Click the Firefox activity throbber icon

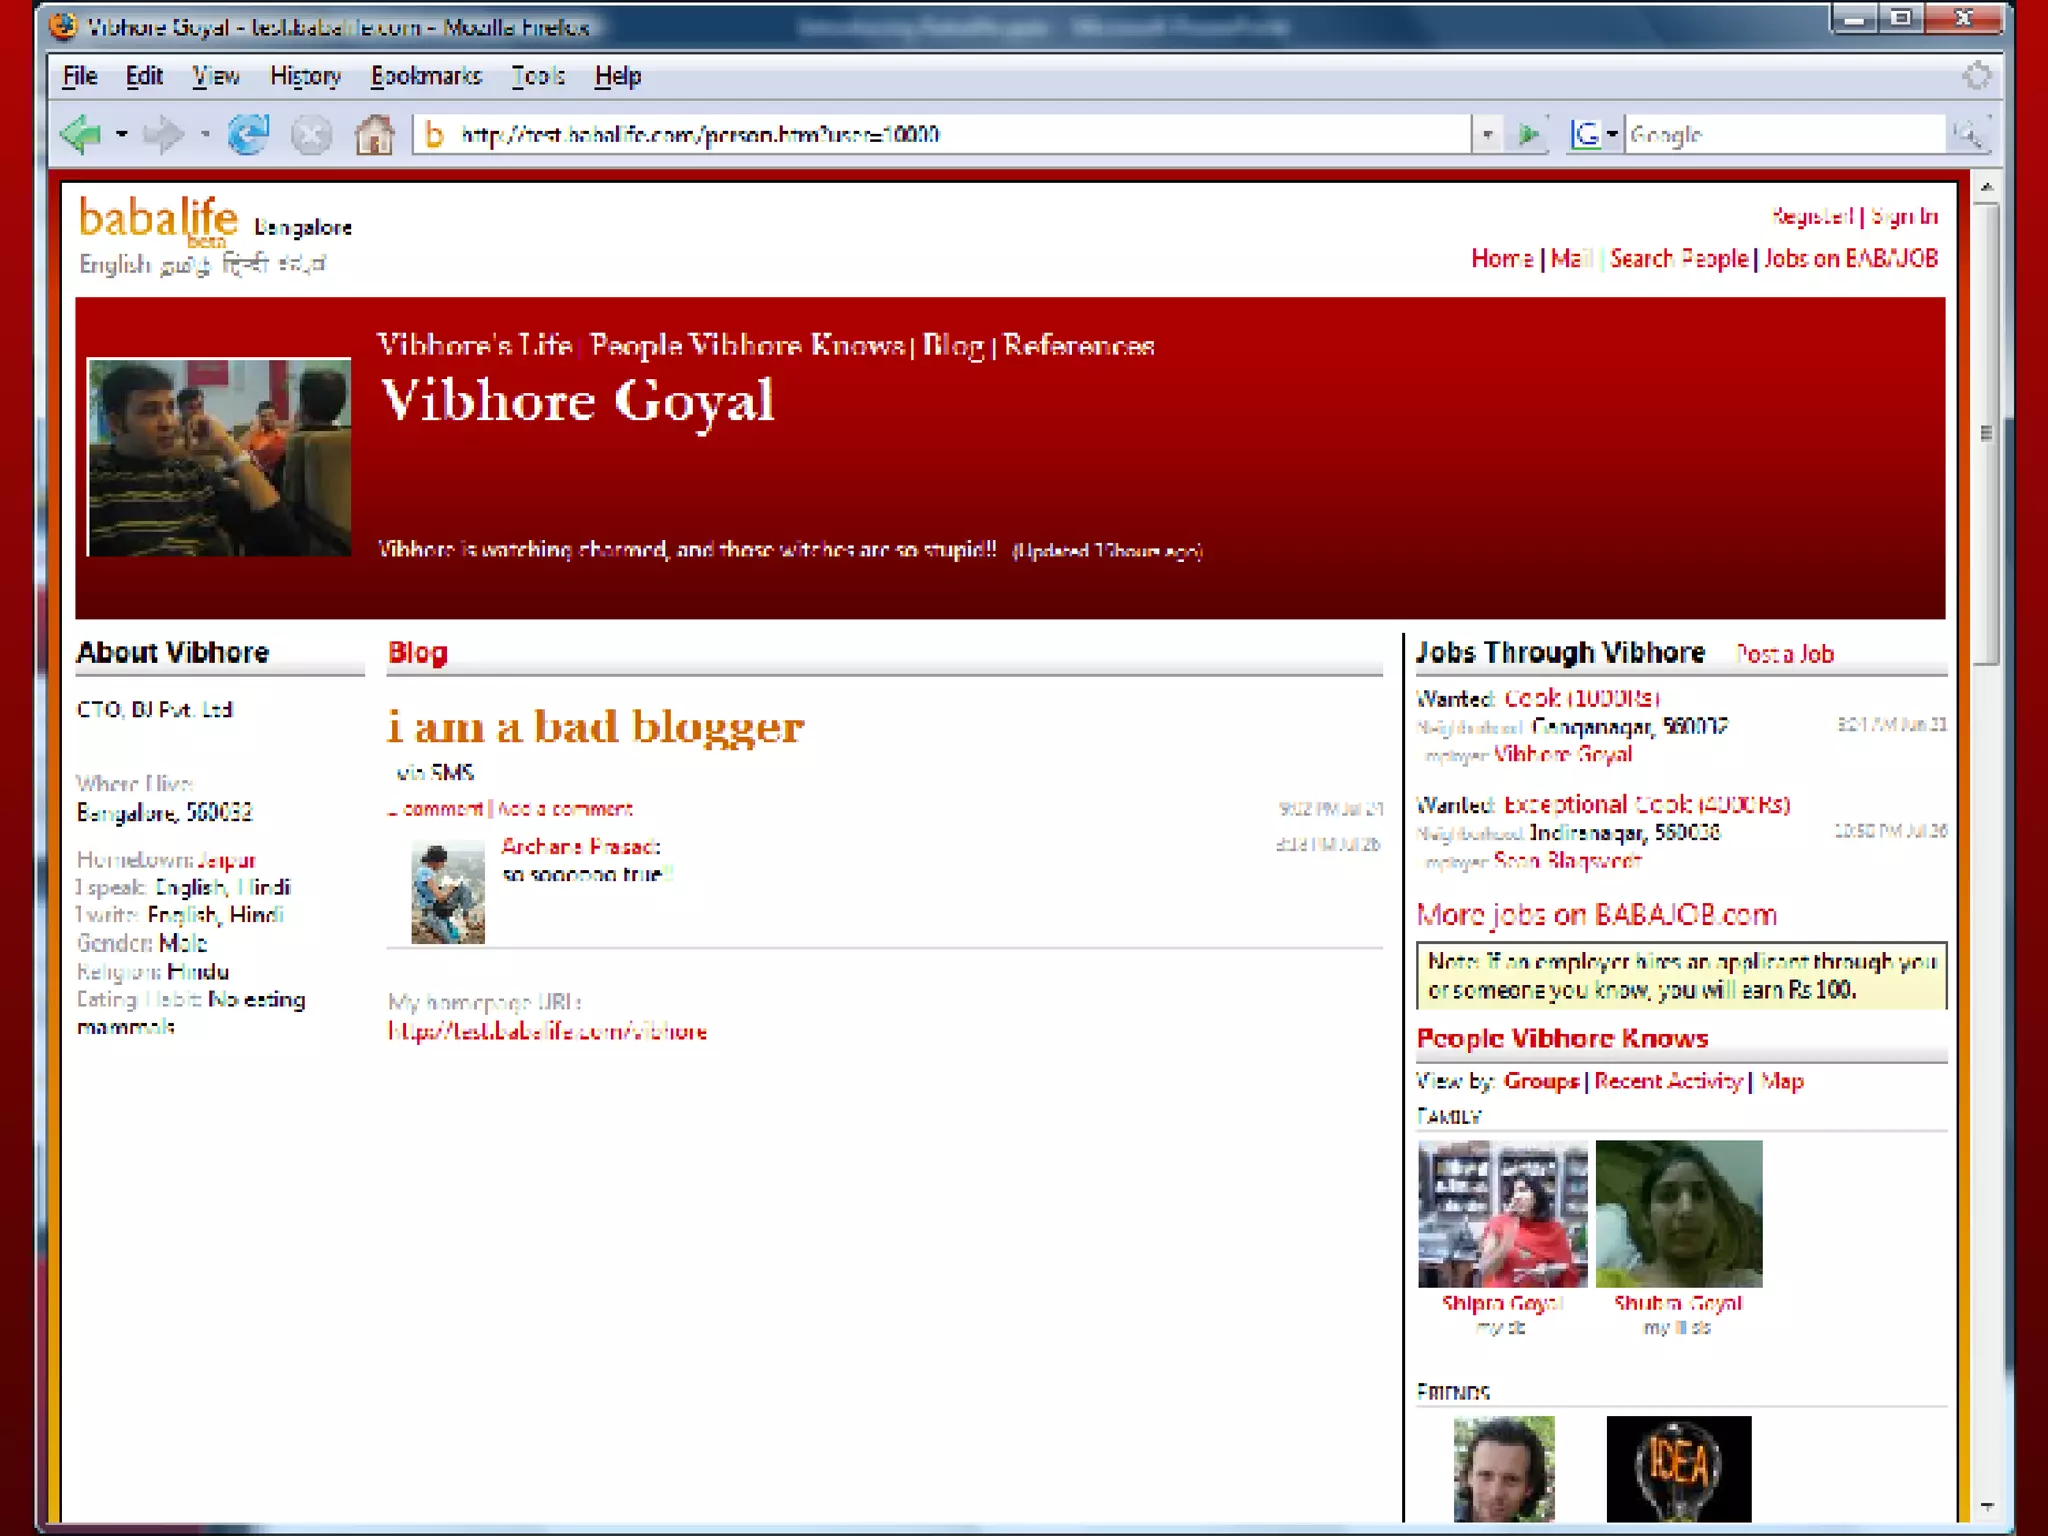[1976, 76]
